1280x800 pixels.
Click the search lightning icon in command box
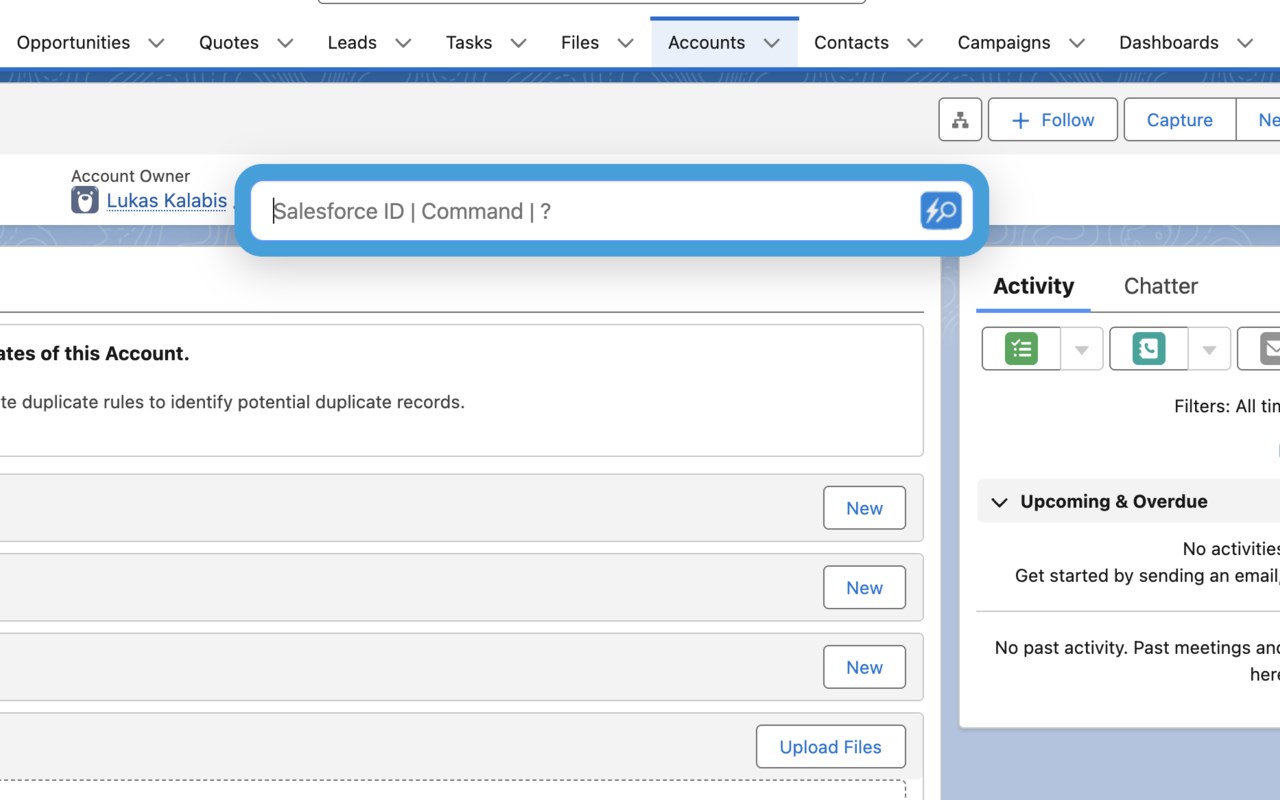click(940, 211)
